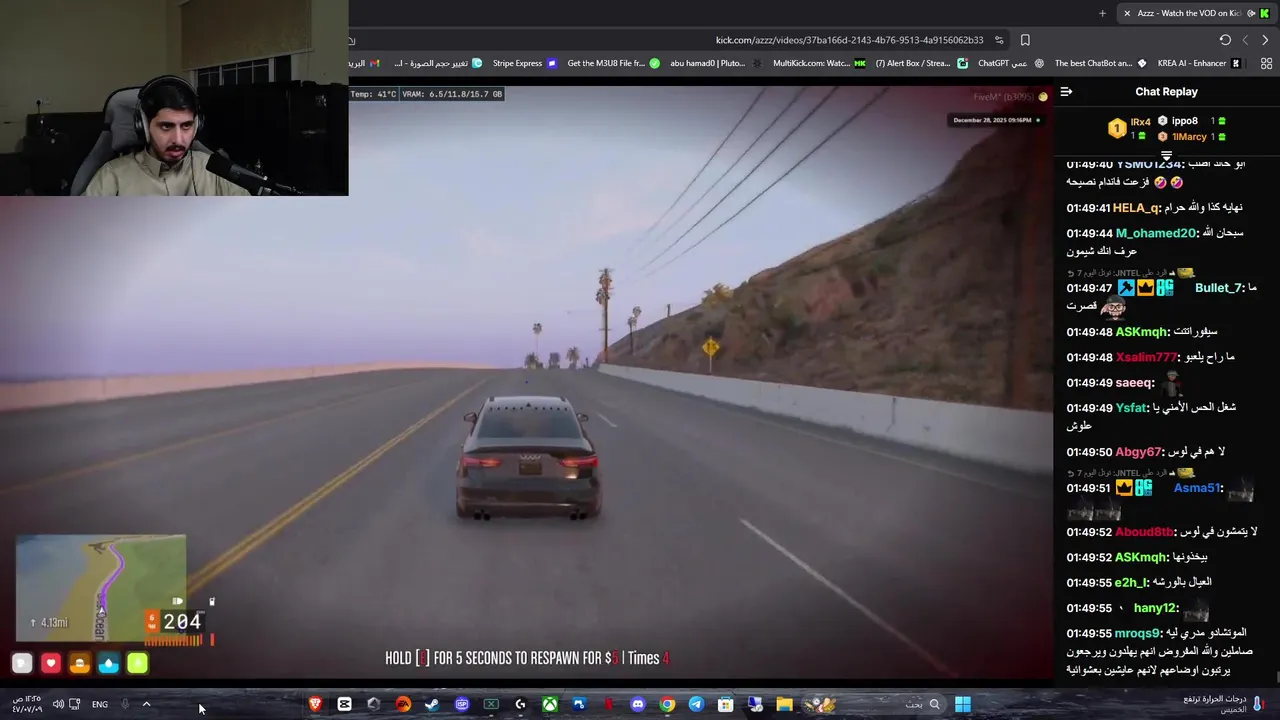
Task: Expand the gifter leaderboard handle
Action: [1166, 155]
